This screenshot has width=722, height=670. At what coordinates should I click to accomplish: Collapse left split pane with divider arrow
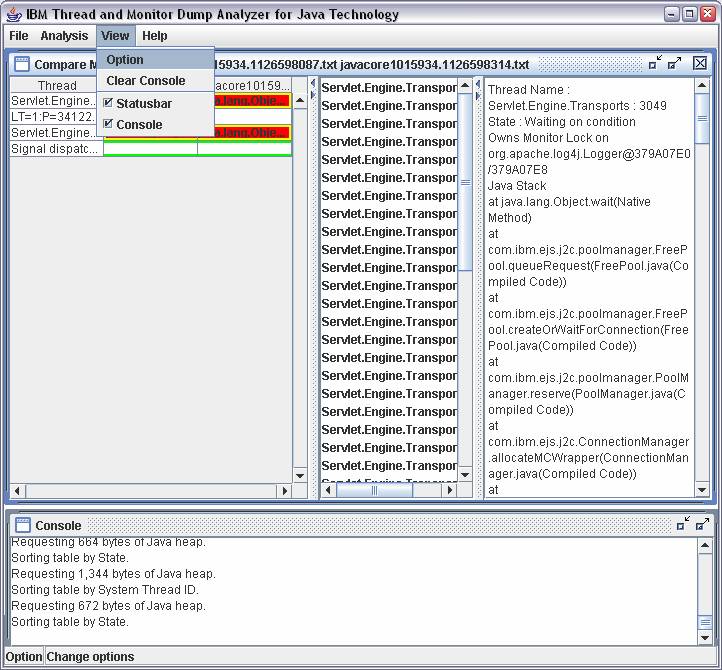[x=313, y=83]
